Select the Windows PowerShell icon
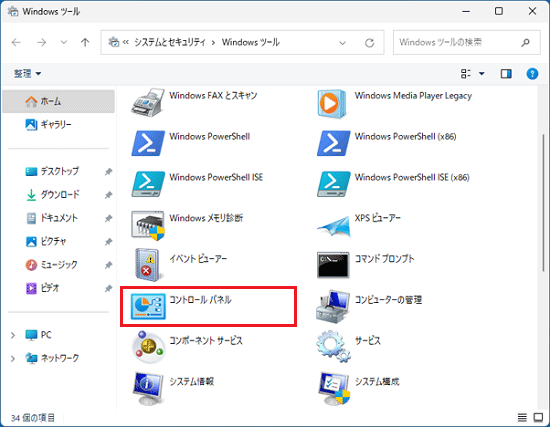This screenshot has width=550, height=427. pos(148,143)
